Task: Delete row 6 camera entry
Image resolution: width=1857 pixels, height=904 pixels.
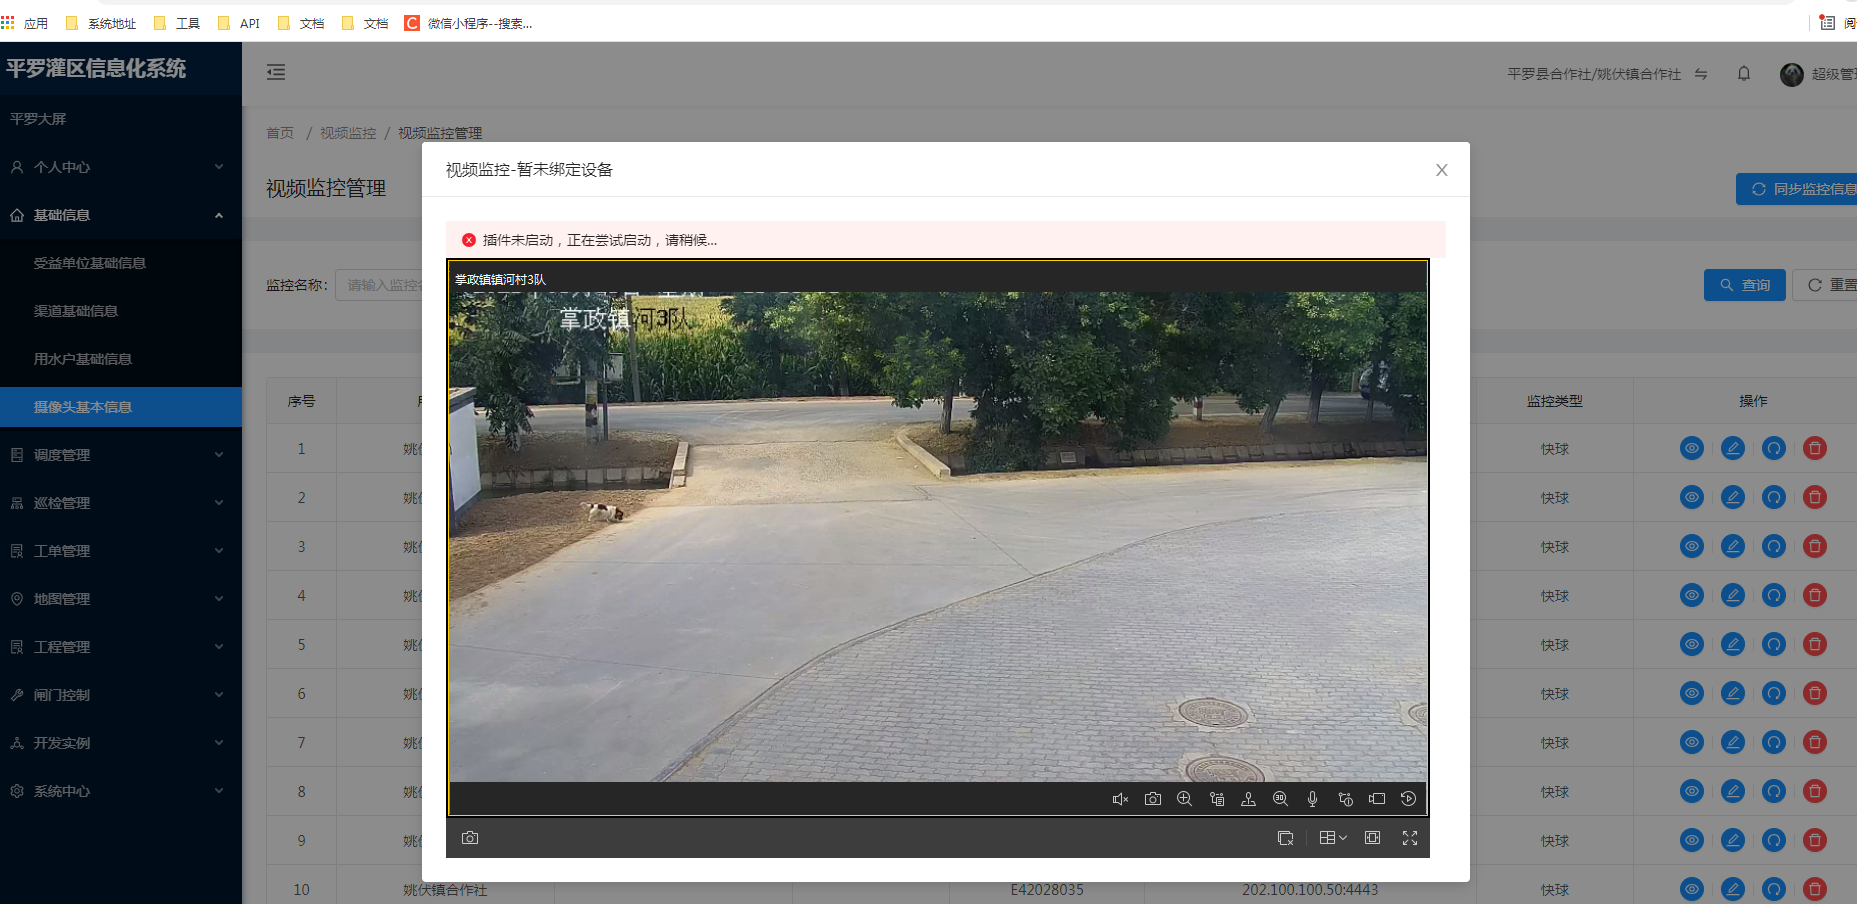Action: click(x=1815, y=693)
